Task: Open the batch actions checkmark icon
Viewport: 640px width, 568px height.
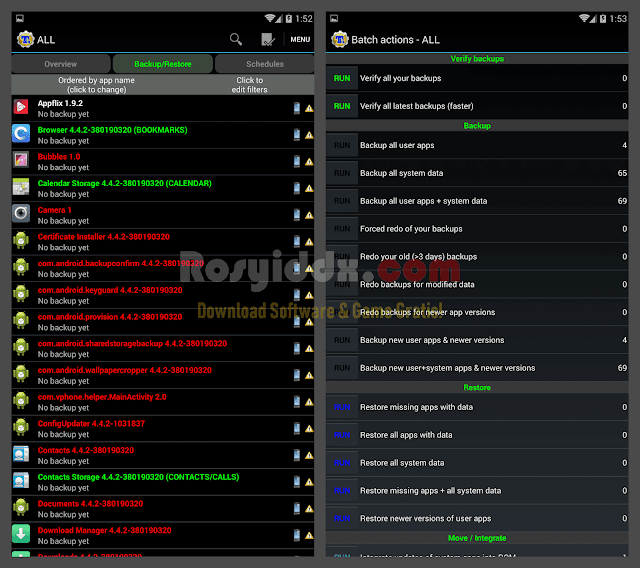Action: pos(268,39)
